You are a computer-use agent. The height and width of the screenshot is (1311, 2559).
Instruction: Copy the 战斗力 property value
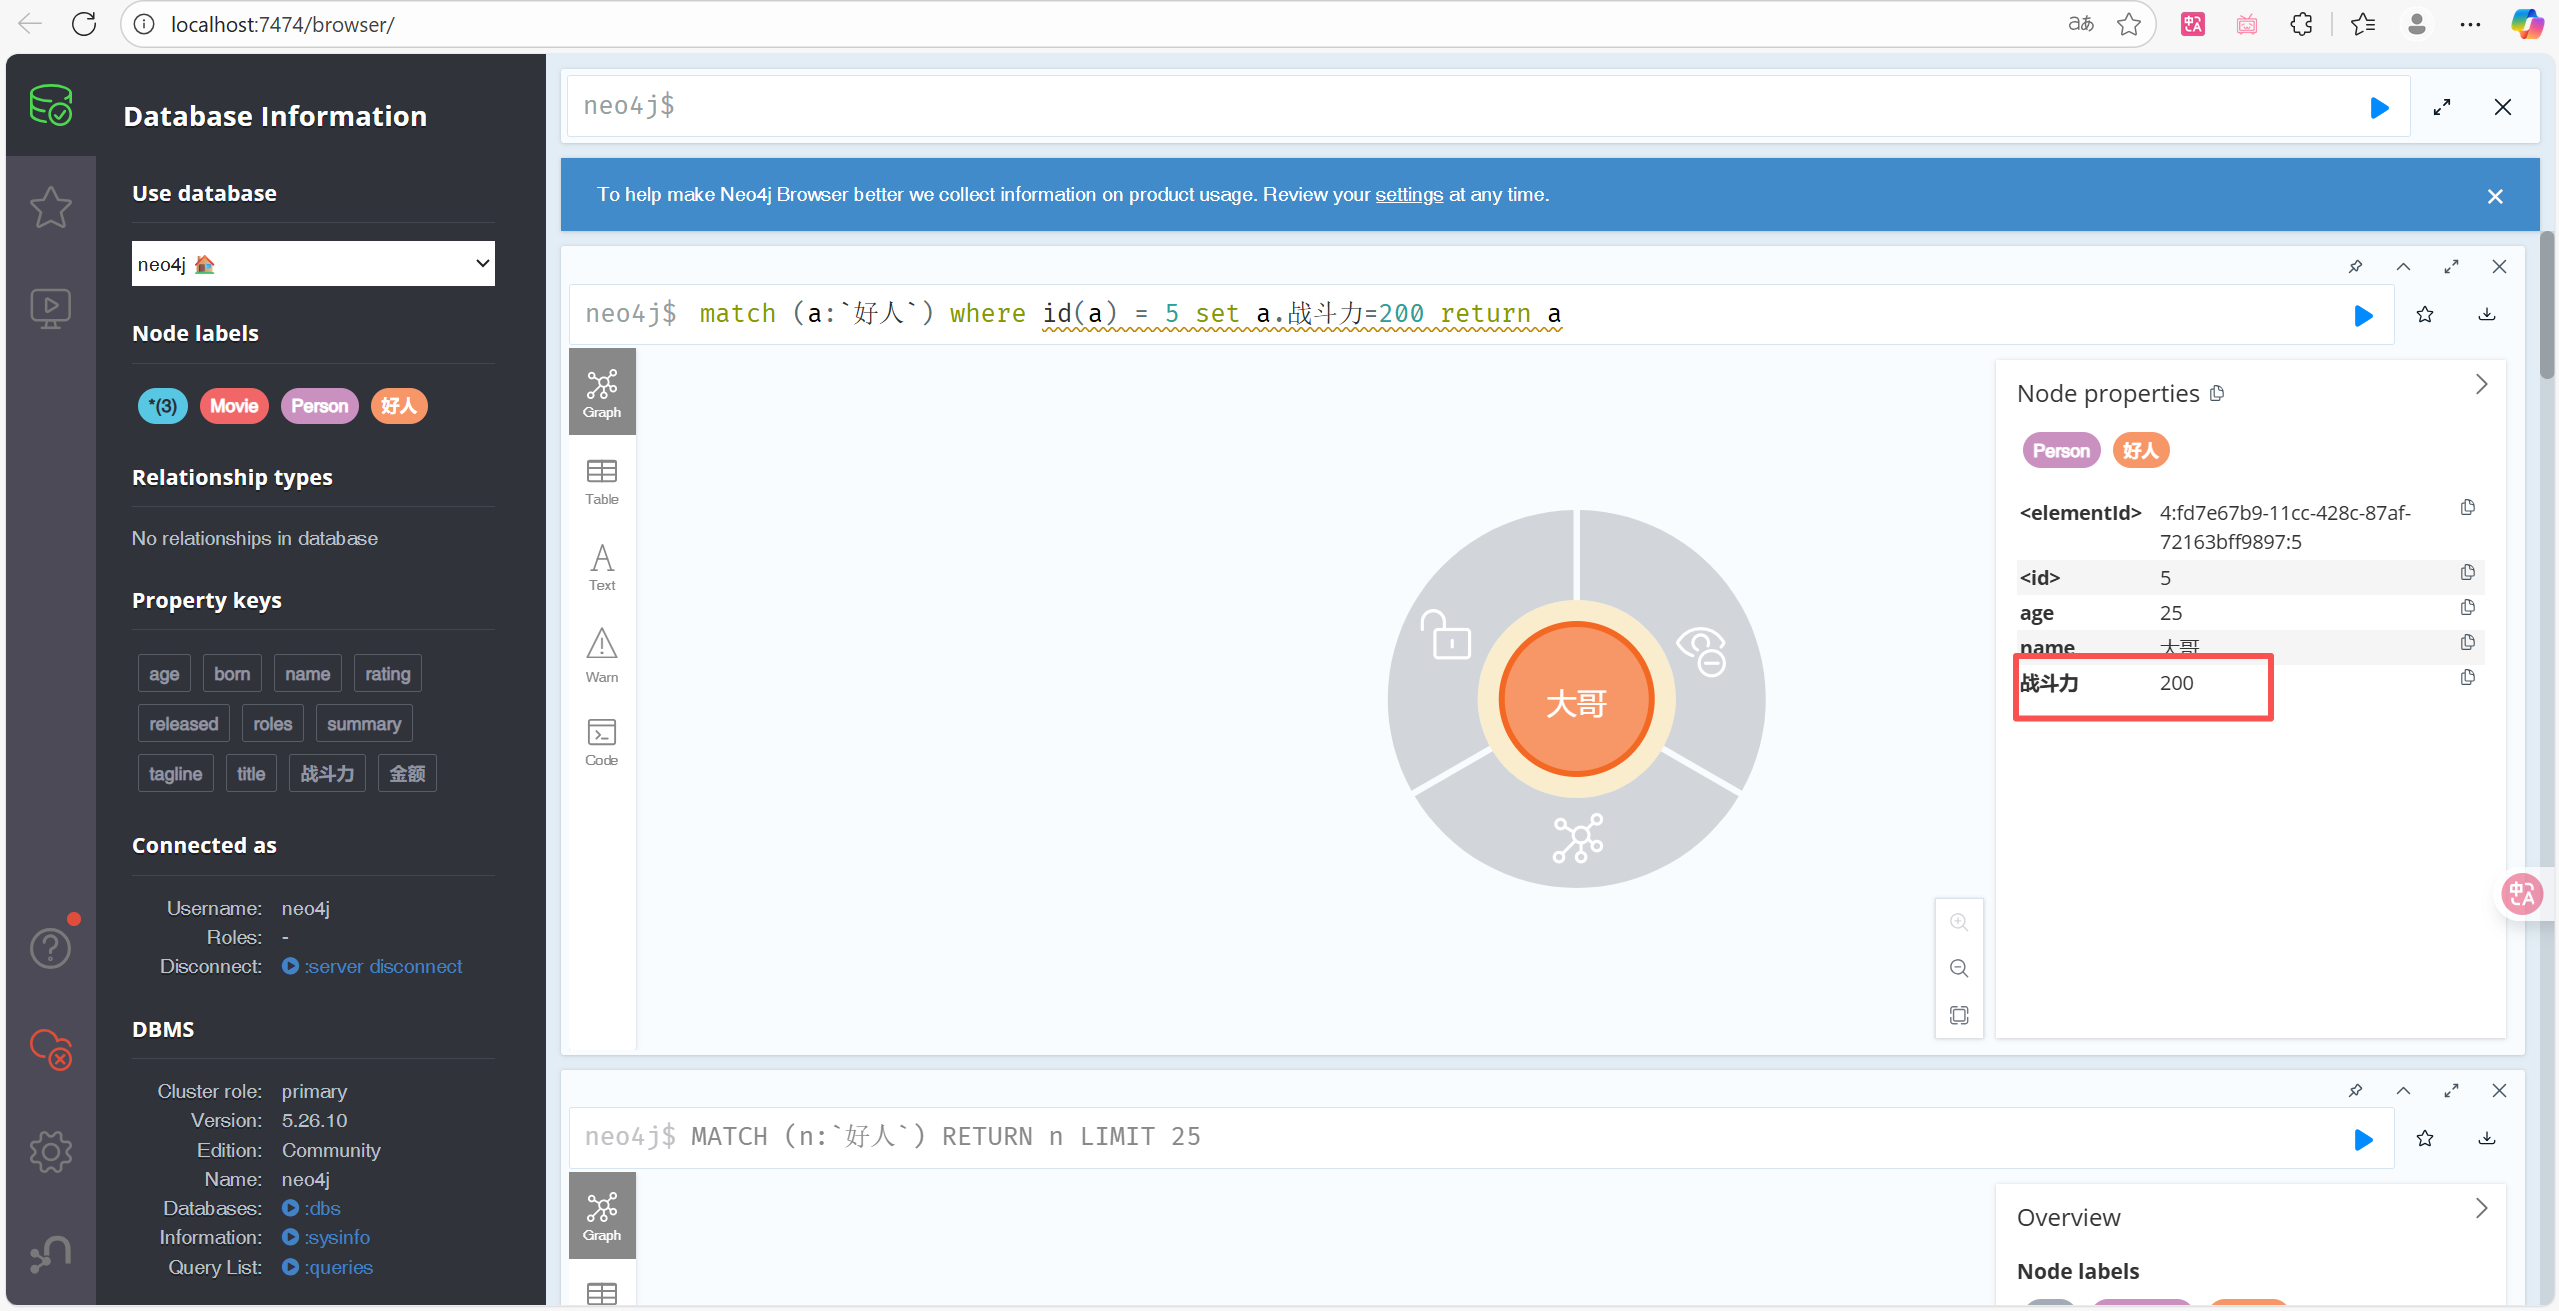tap(2467, 678)
